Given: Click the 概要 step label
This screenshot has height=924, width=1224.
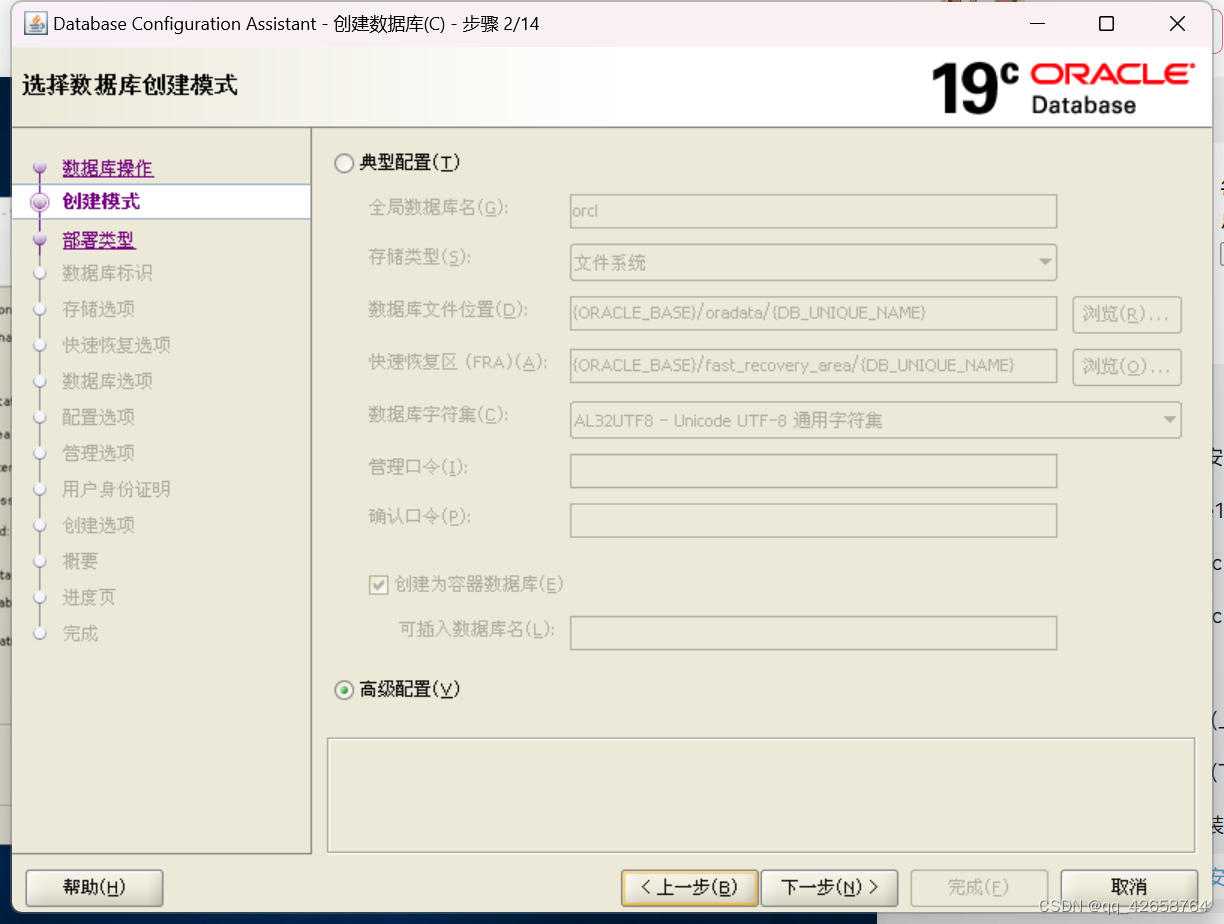Looking at the screenshot, I should coord(80,561).
